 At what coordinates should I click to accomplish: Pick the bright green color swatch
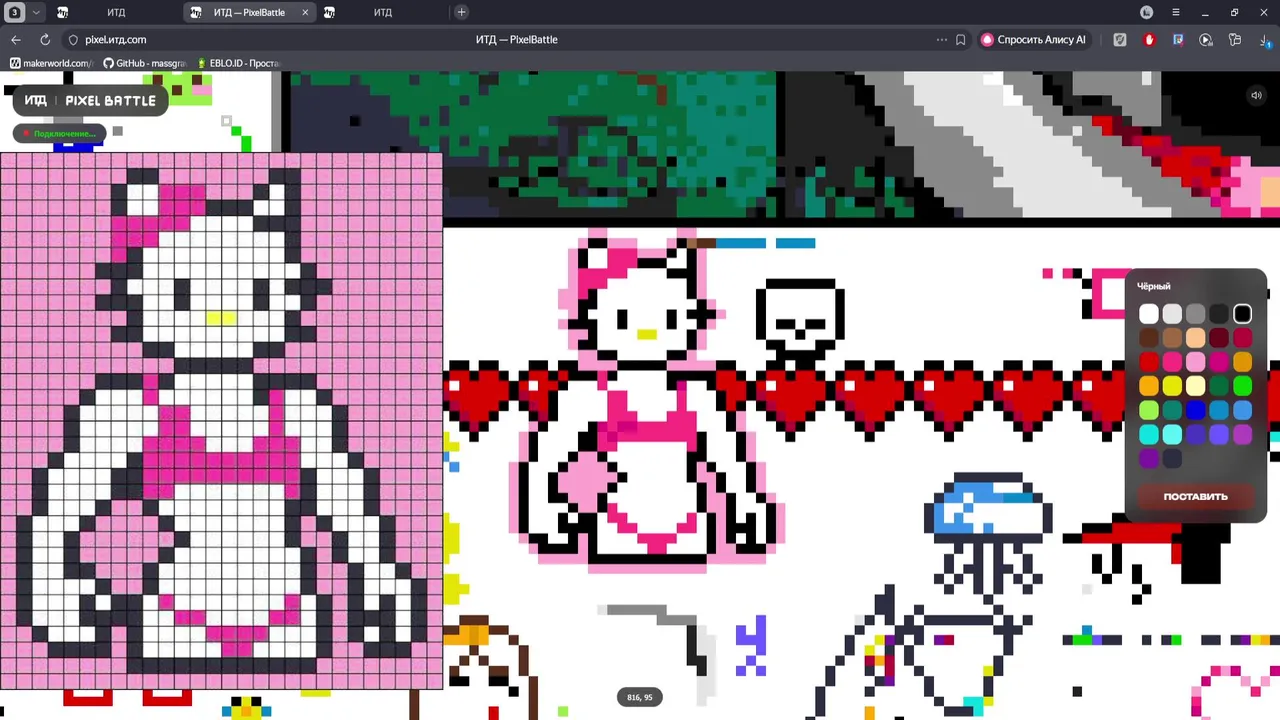pyautogui.click(x=1242, y=386)
